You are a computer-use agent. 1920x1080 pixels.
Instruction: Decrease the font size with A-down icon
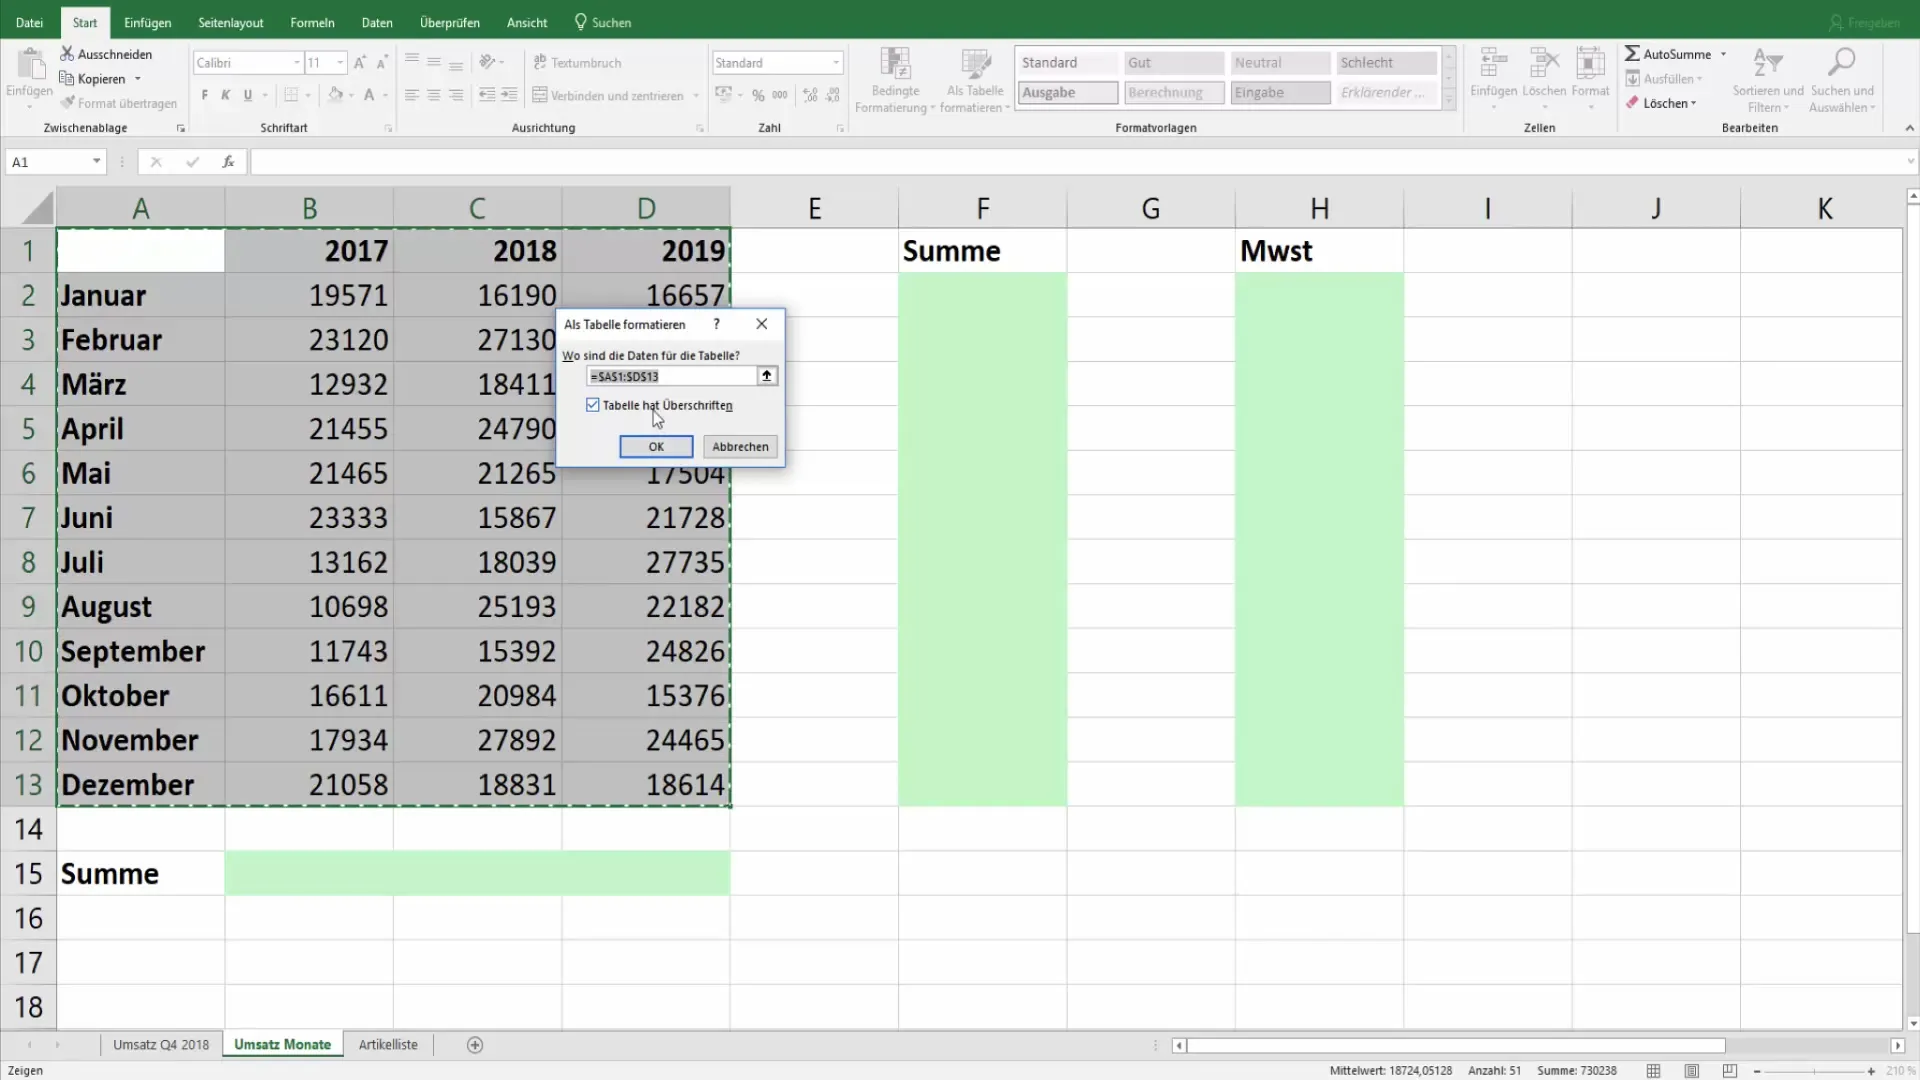382,62
